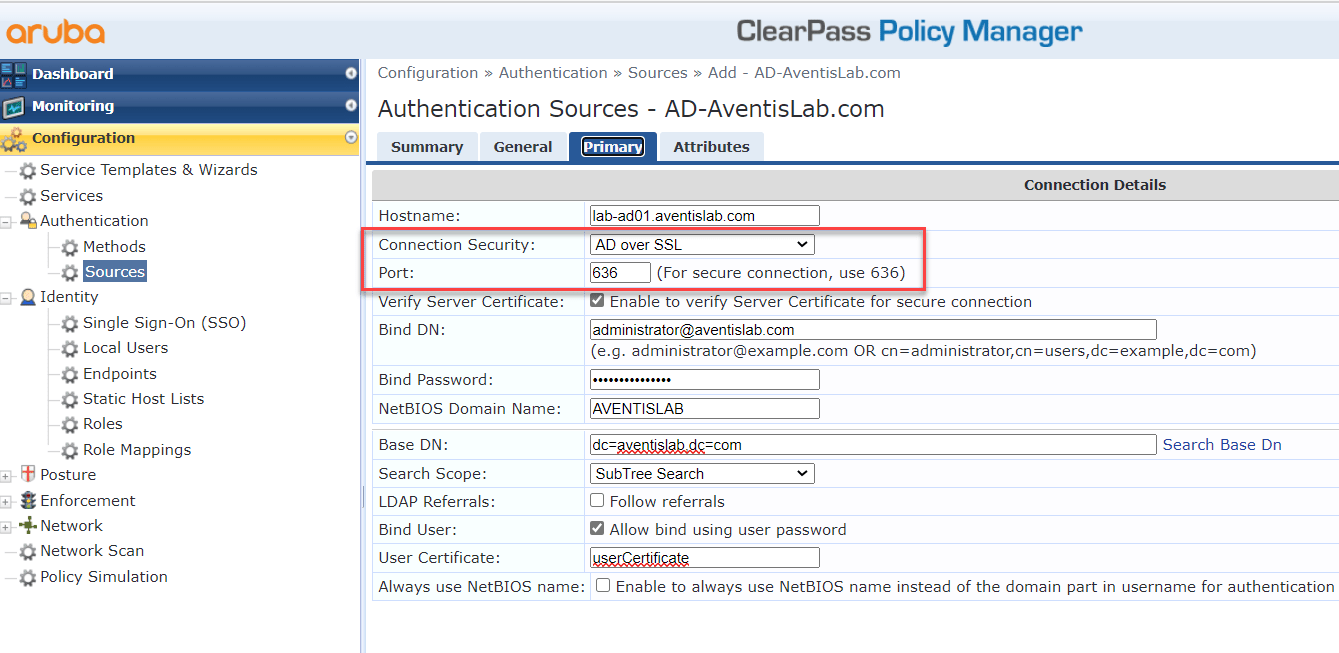The height and width of the screenshot is (653, 1339).
Task: Click the Bind DN input field
Action: click(873, 329)
